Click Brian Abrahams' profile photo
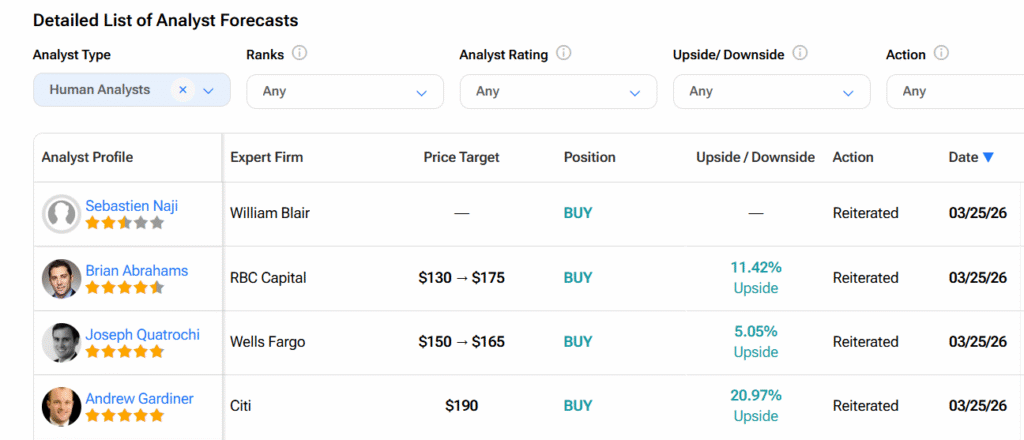1024x440 pixels. (61, 278)
